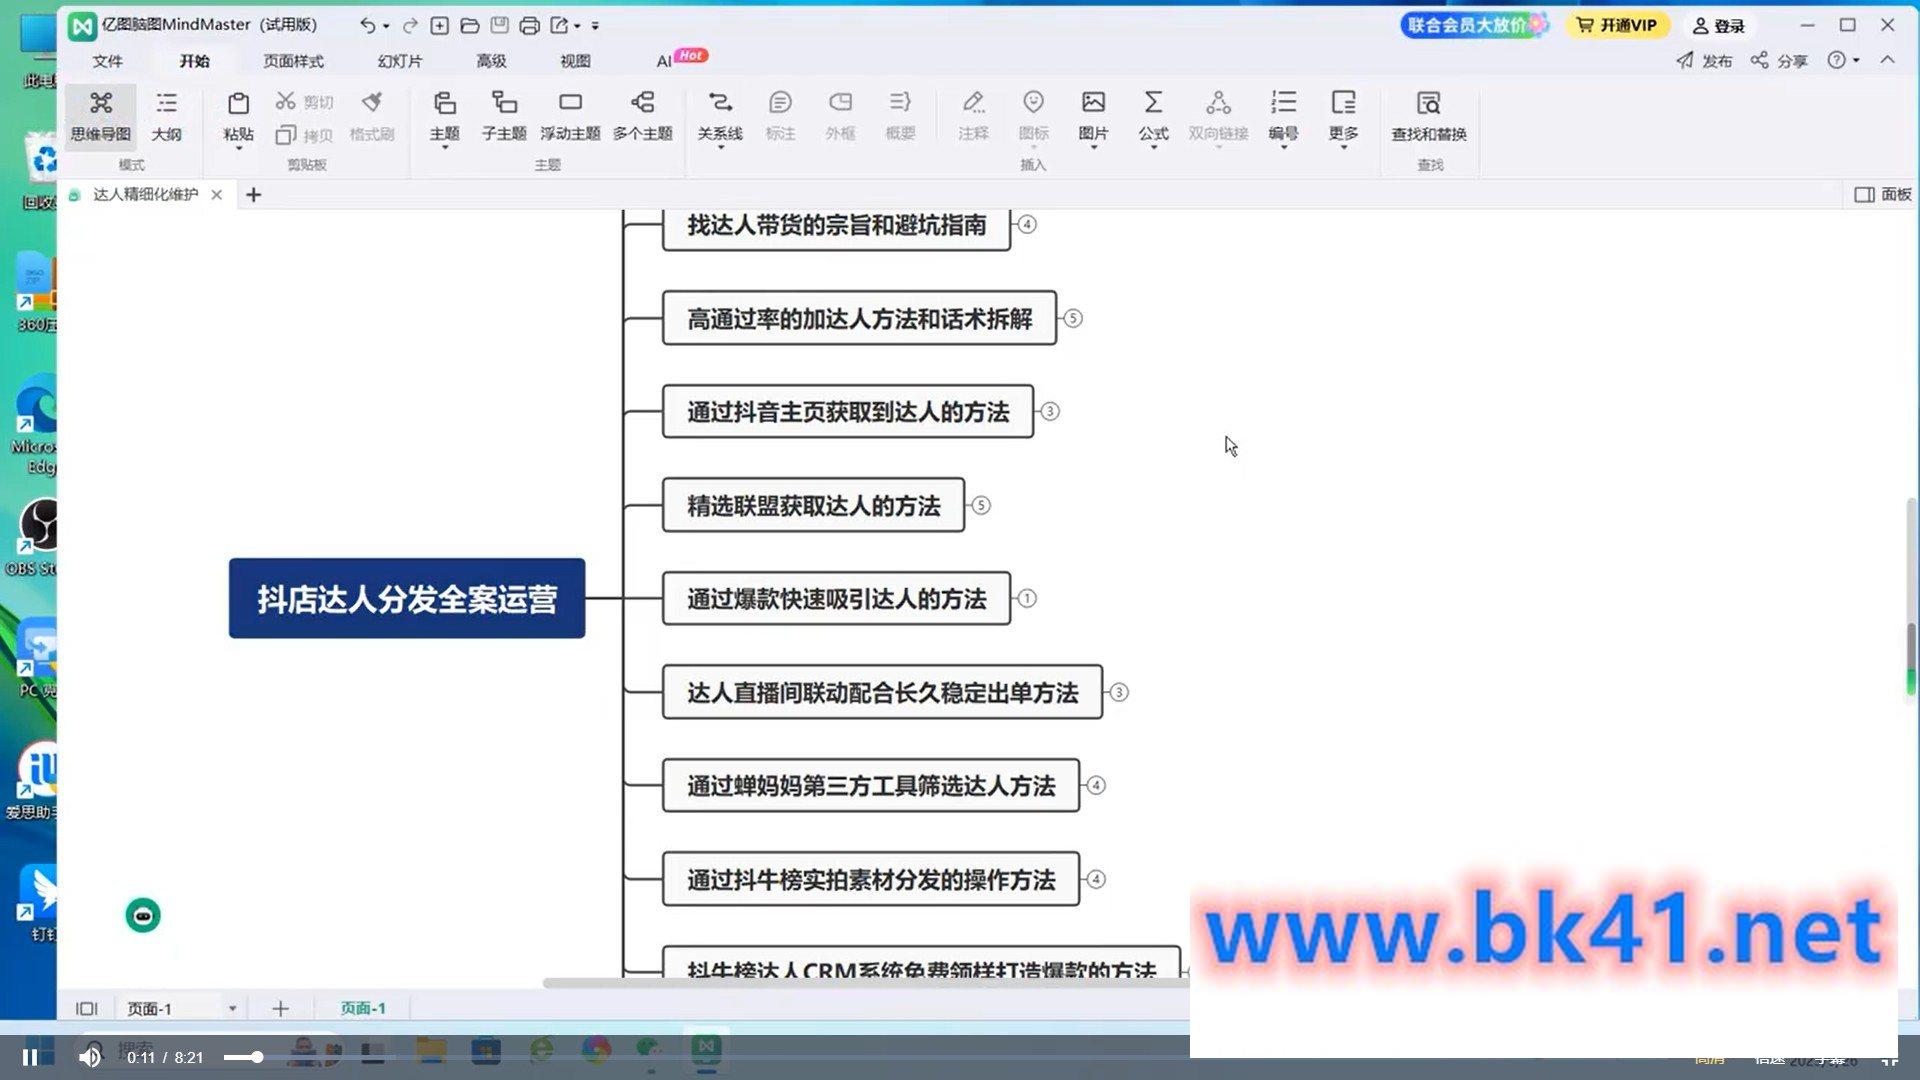Select the central topic 抖店达人分发全案运营
This screenshot has height=1080, width=1920.
(407, 598)
